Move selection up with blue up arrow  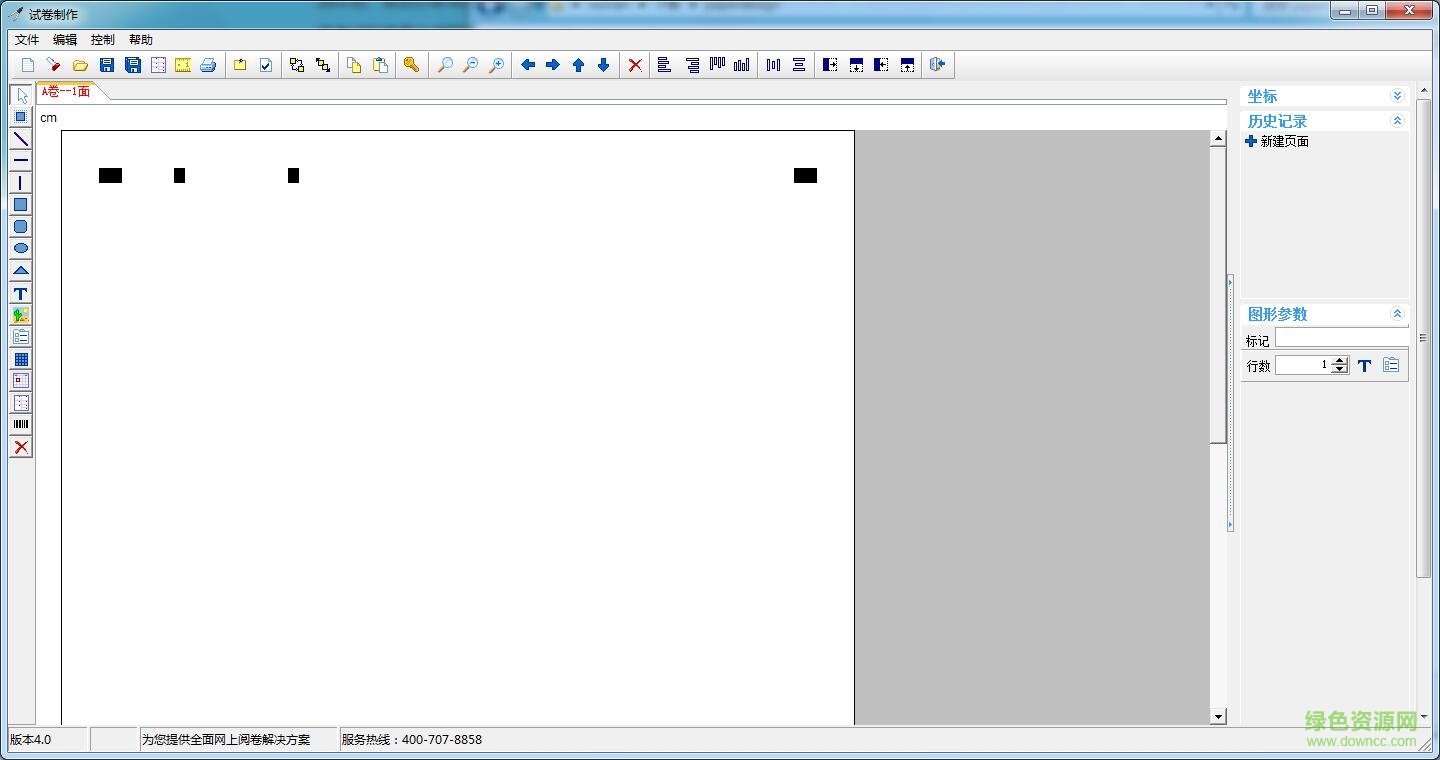click(578, 65)
